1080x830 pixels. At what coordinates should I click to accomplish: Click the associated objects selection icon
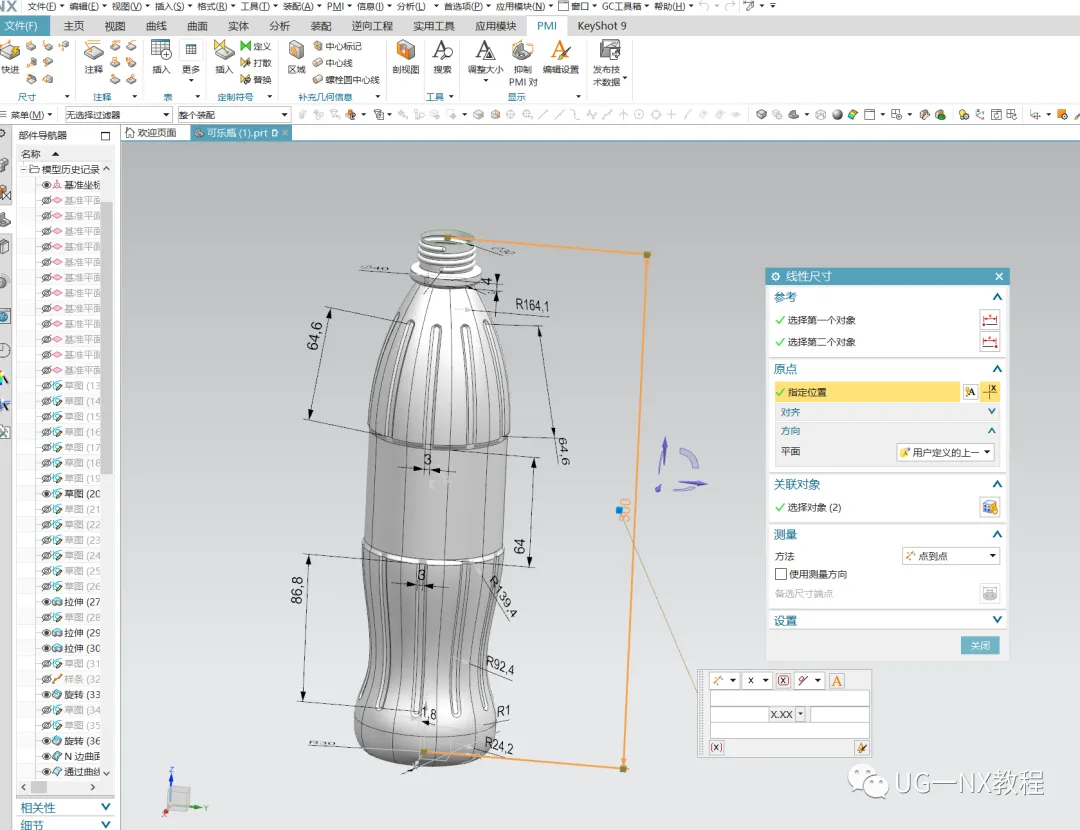pos(990,508)
